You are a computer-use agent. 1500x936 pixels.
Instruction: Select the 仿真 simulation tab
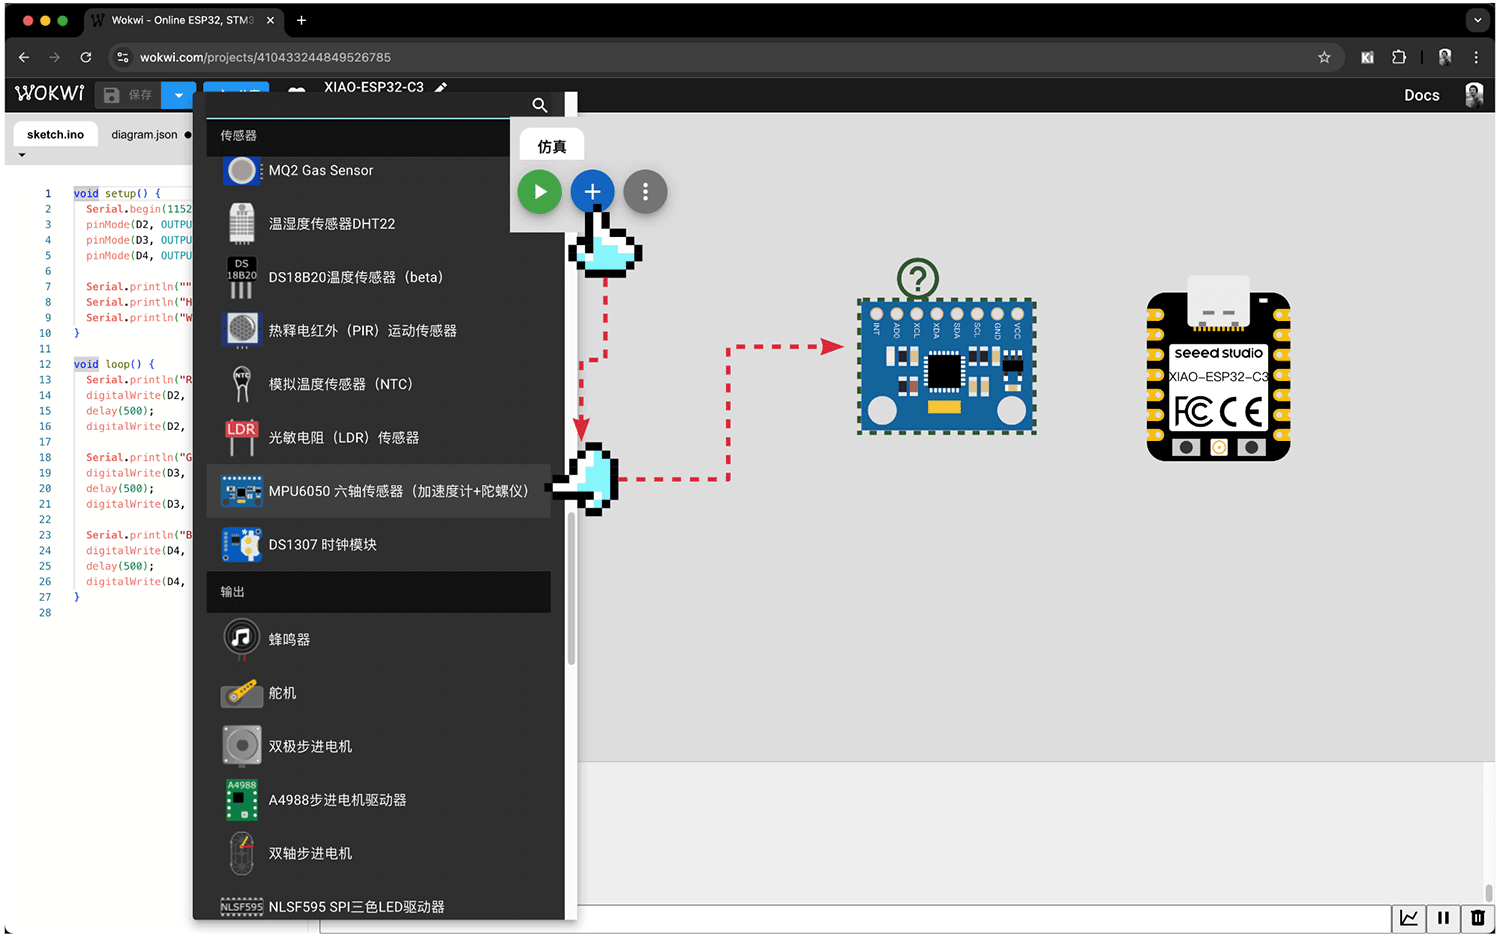(551, 146)
